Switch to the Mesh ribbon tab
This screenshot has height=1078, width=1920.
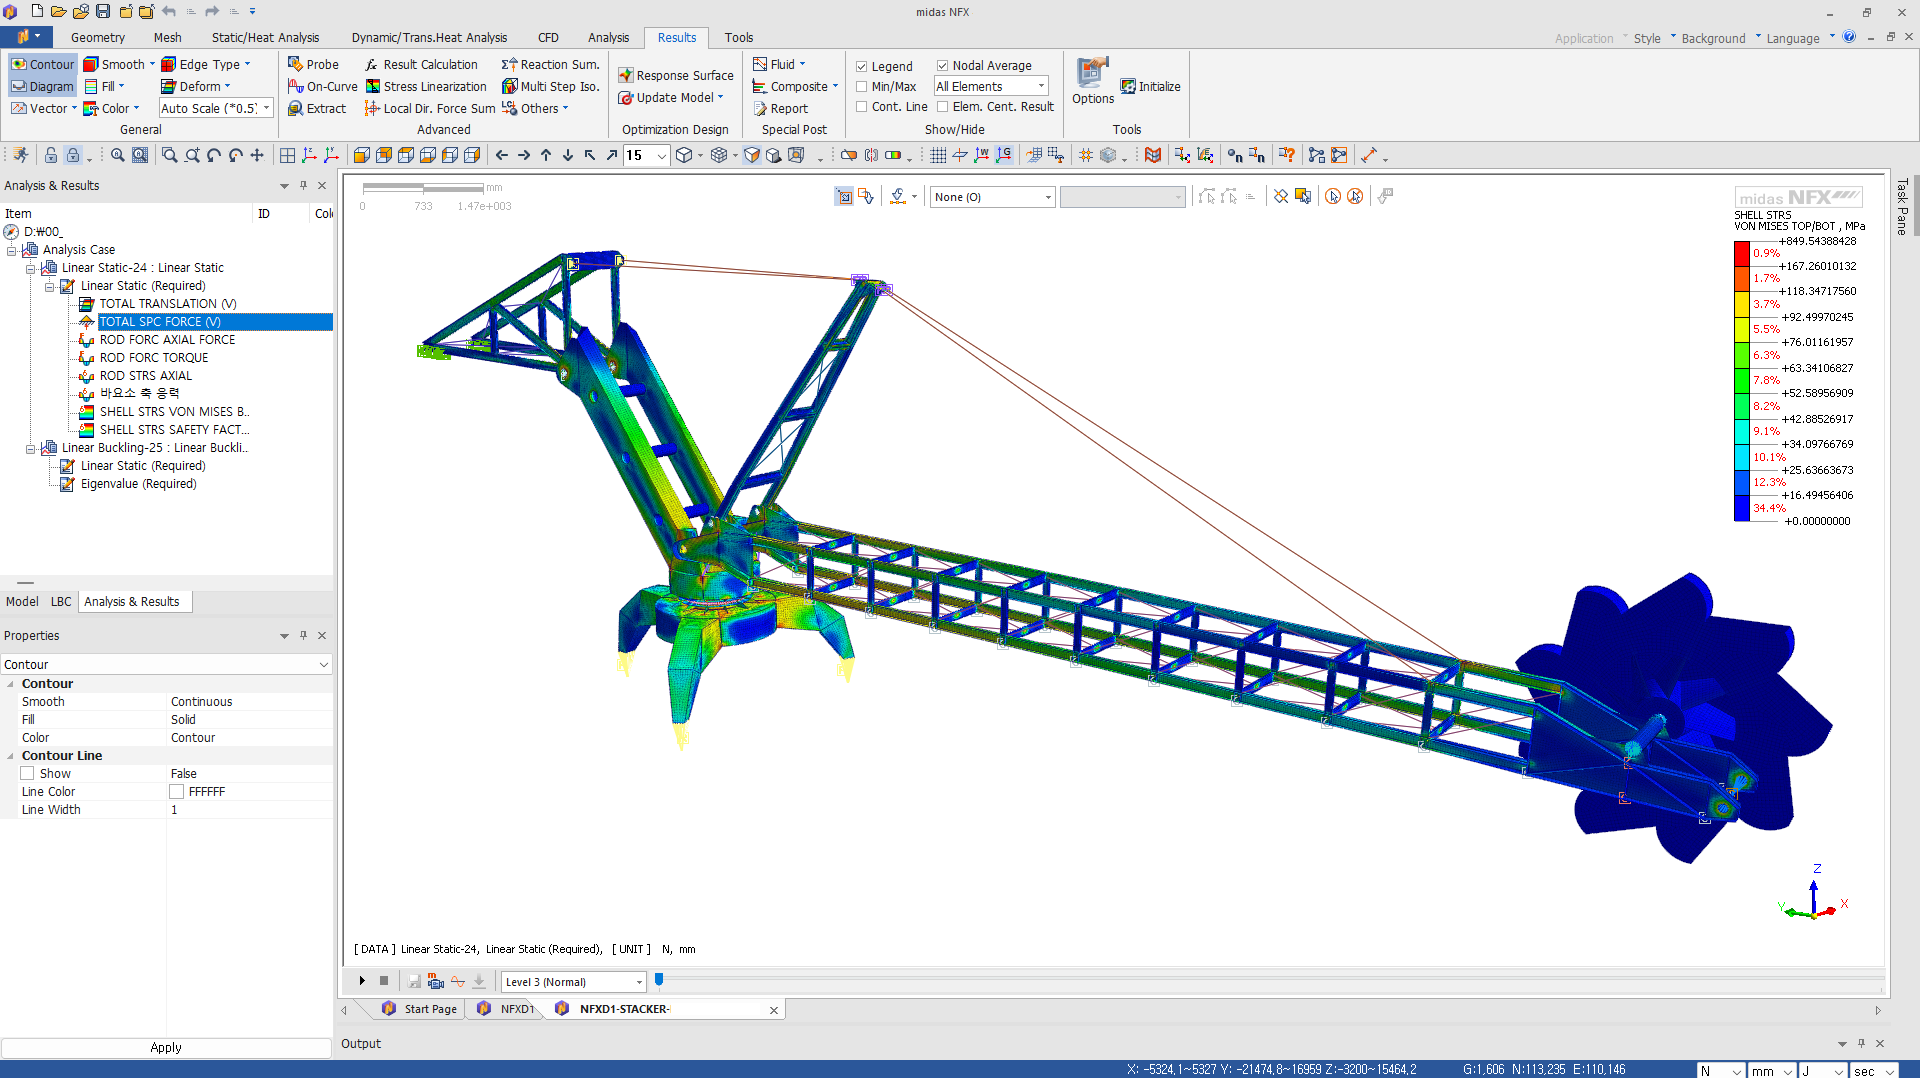tap(167, 38)
